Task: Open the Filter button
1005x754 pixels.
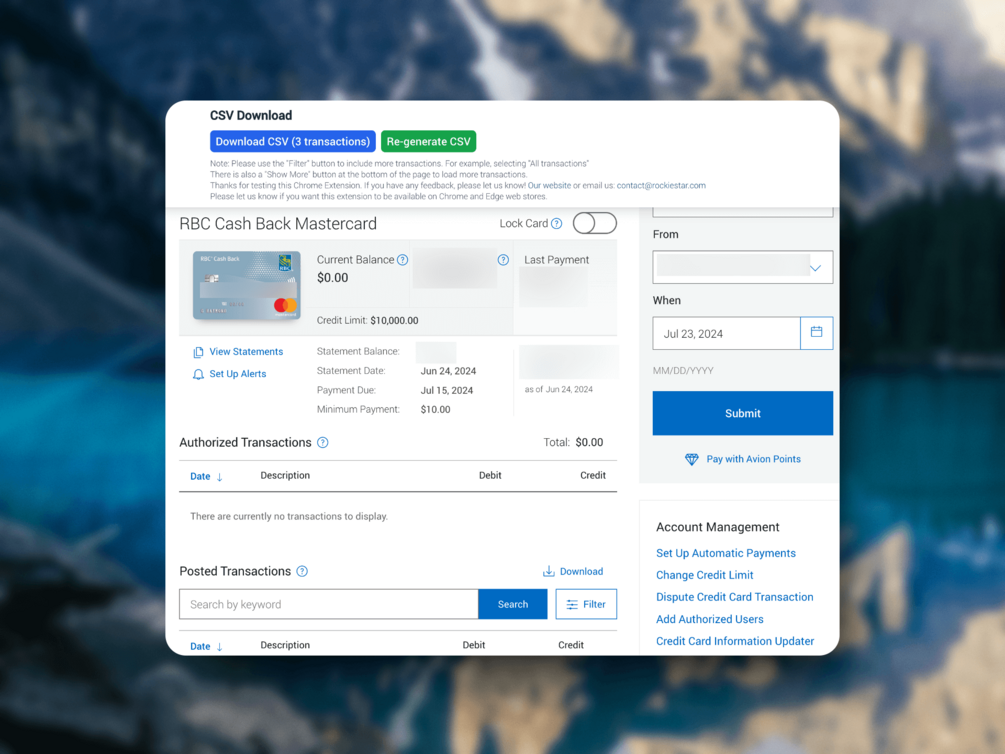Action: 586,605
